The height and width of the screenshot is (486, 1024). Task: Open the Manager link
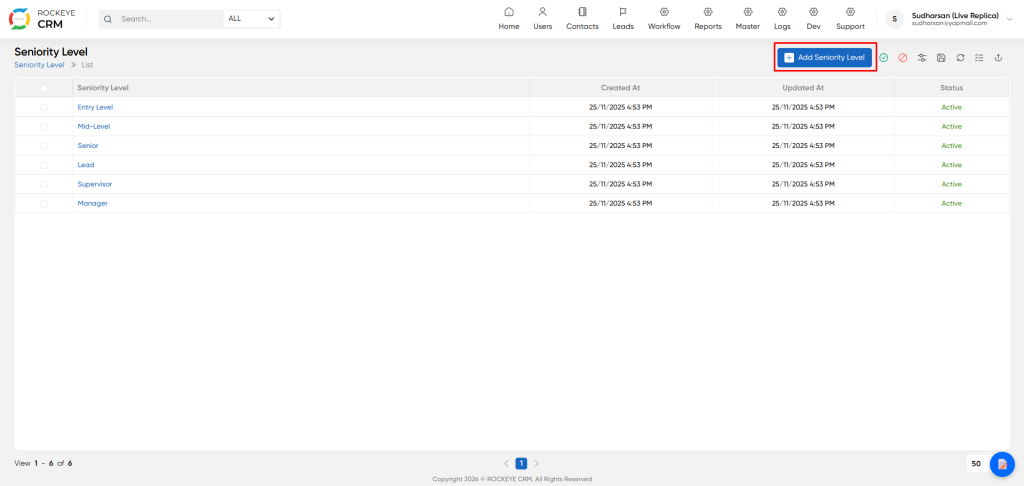pyautogui.click(x=93, y=204)
